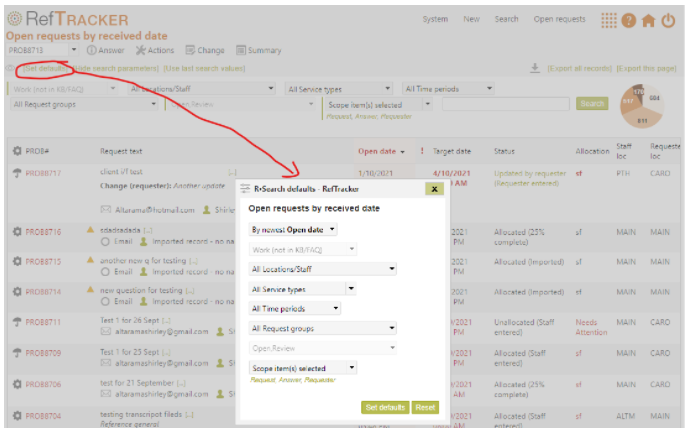This screenshot has height=437, width=693.
Task: Open the All Service types dropdown in the dialog
Action: click(x=302, y=289)
